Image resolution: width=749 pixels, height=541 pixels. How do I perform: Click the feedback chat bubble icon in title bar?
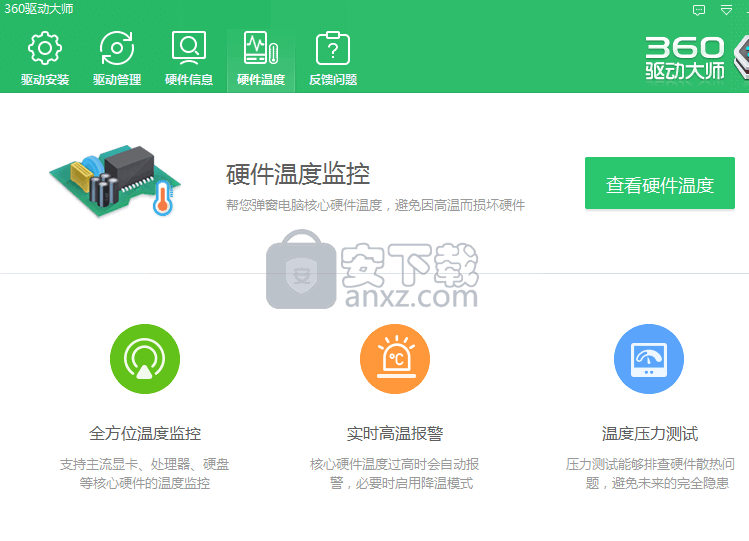pyautogui.click(x=699, y=10)
